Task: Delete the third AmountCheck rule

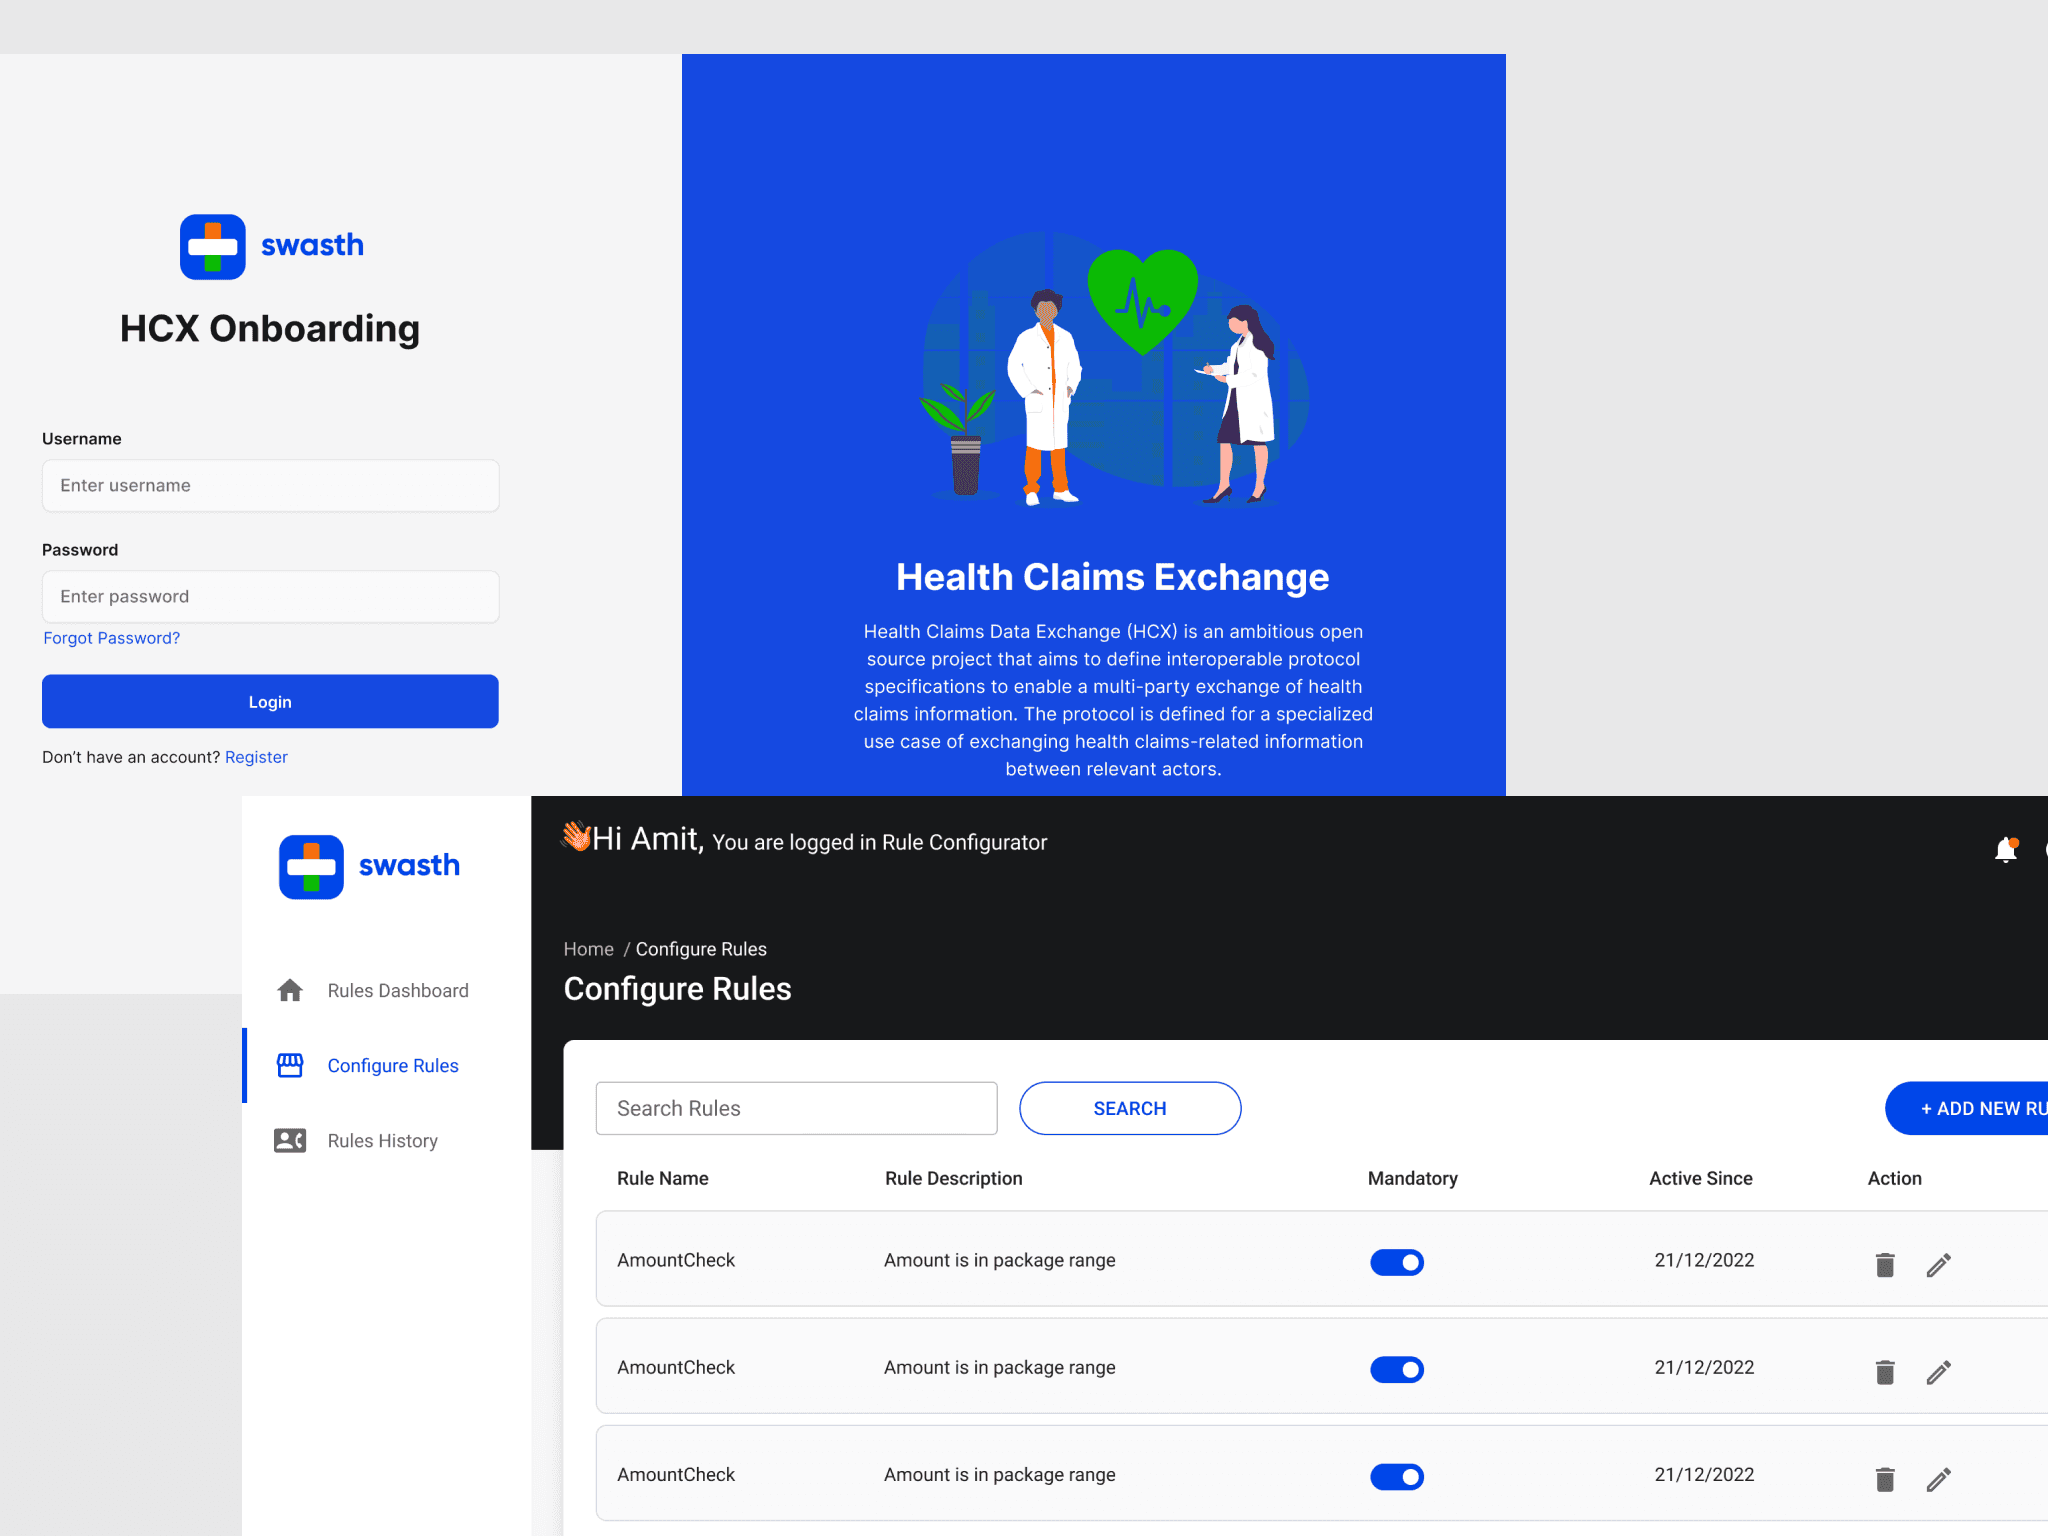Action: point(1885,1479)
